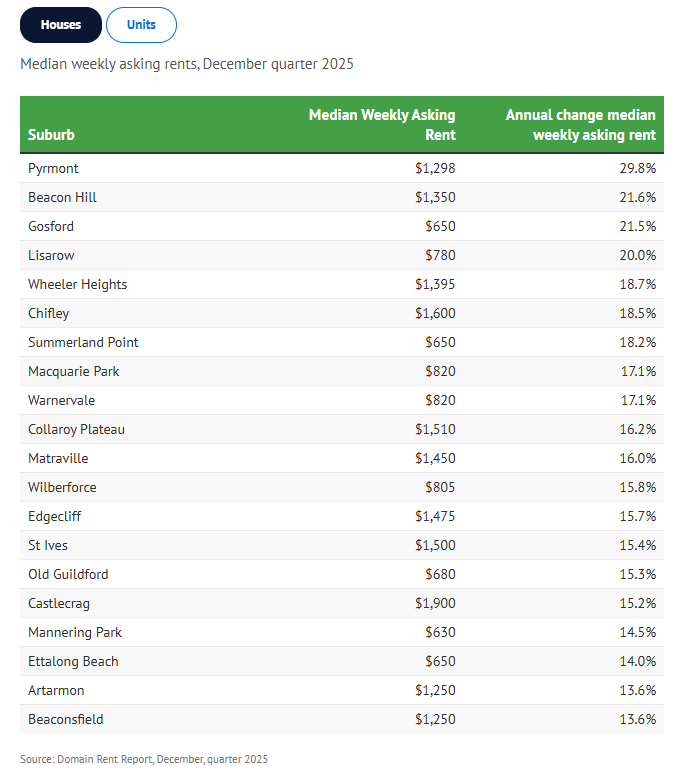Image resolution: width=683 pixels, height=772 pixels.
Task: Click Annual change median weekly asking rent header
Action: (x=580, y=125)
